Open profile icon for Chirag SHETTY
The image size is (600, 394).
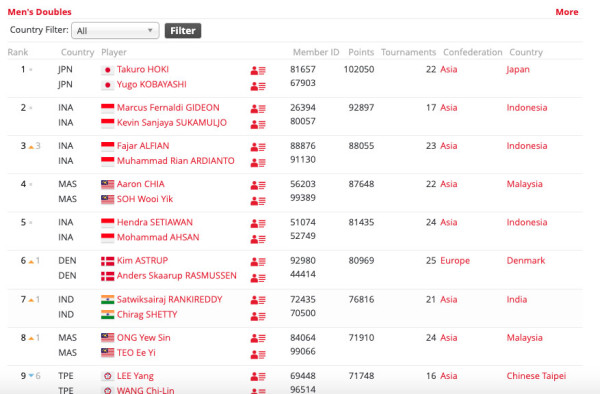click(258, 316)
